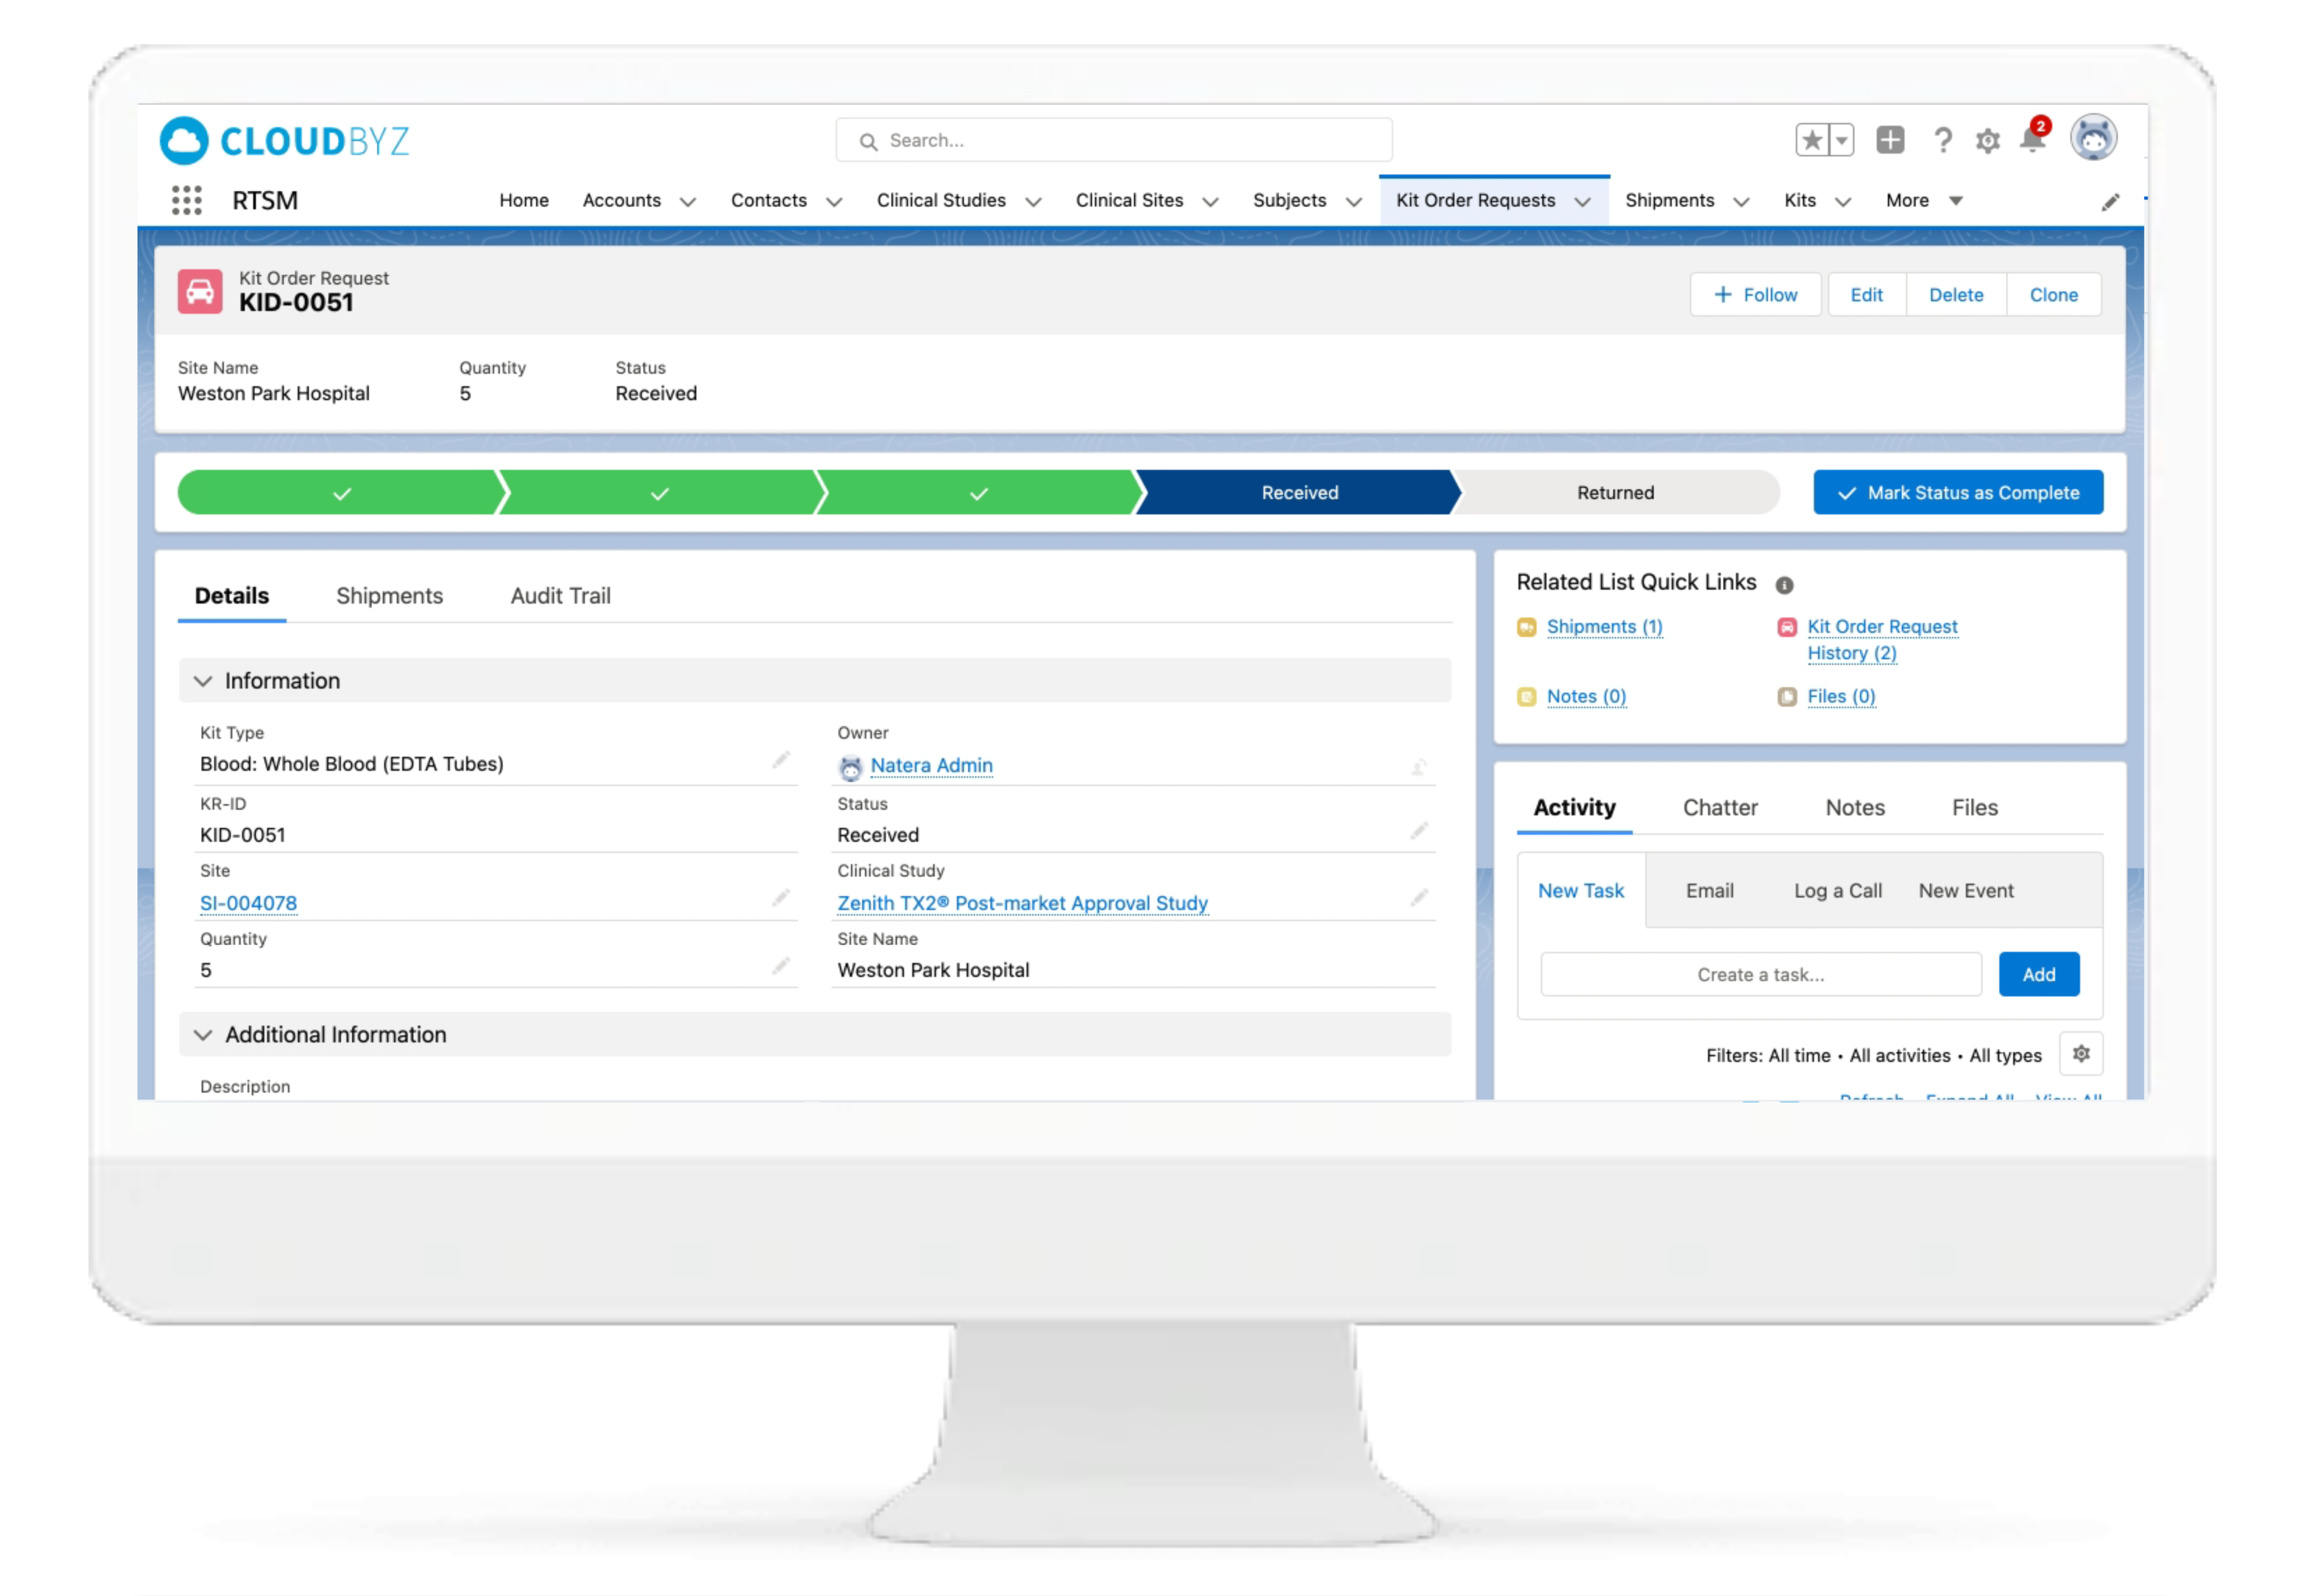2305x1596 pixels.
Task: Open activity timeline filter settings gear
Action: tap(2080, 1053)
